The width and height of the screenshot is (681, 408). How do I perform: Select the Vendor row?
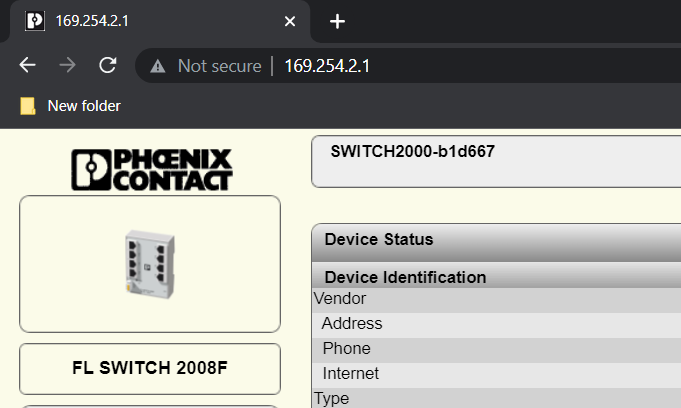(497, 299)
